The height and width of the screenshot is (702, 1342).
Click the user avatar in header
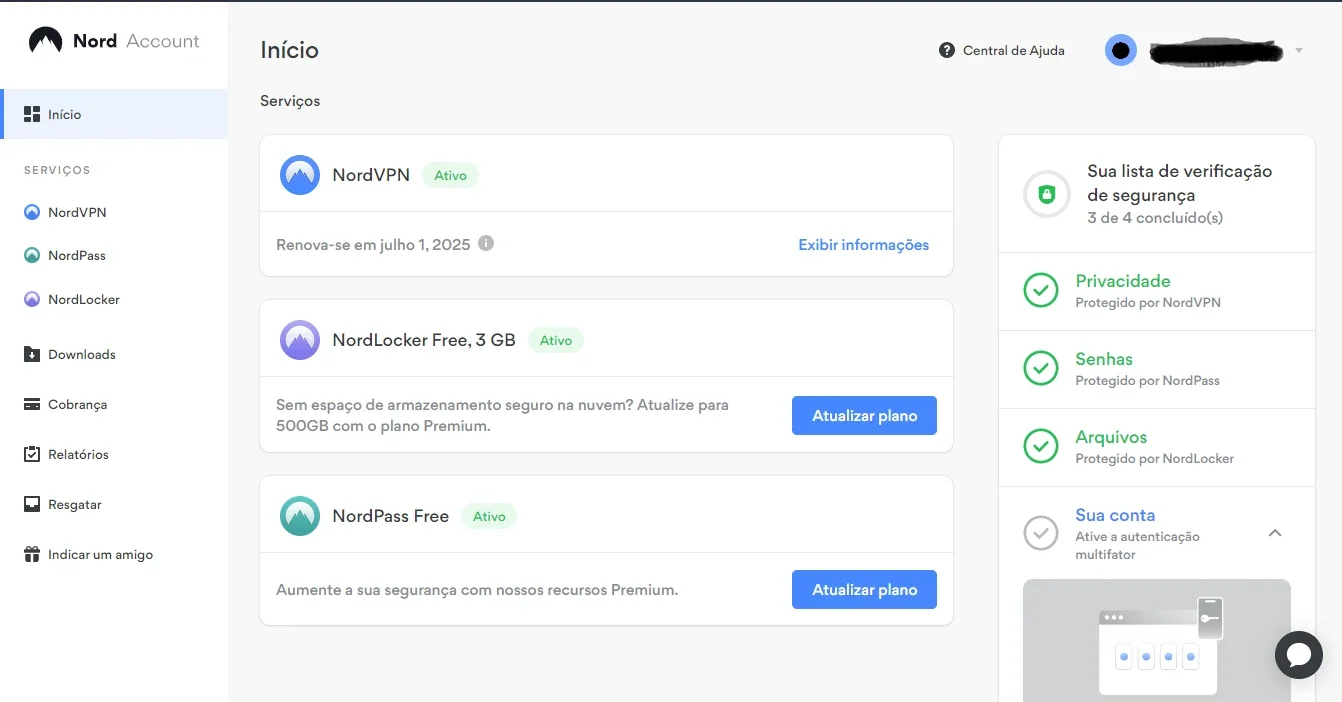pyautogui.click(x=1121, y=50)
